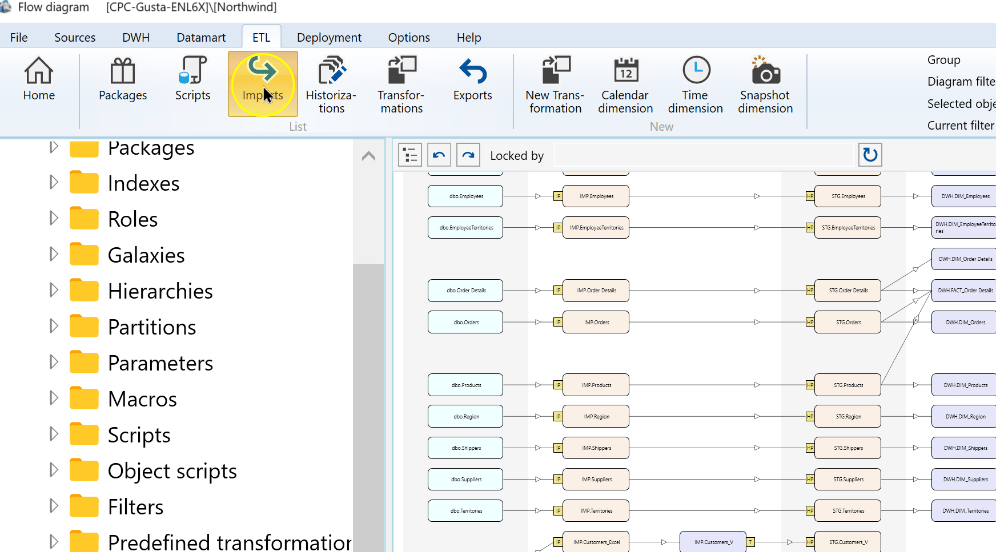Create a New Transformation
Viewport: 996px width, 552px height.
click(x=555, y=85)
